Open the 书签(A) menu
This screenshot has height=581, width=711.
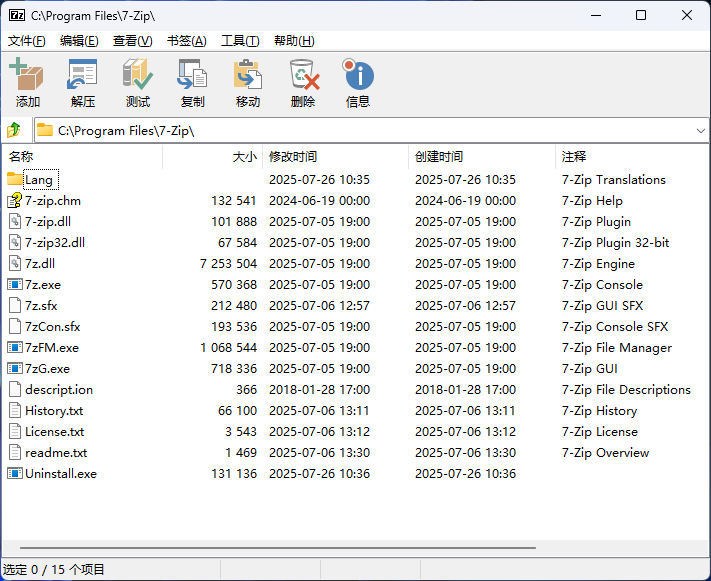coord(186,41)
